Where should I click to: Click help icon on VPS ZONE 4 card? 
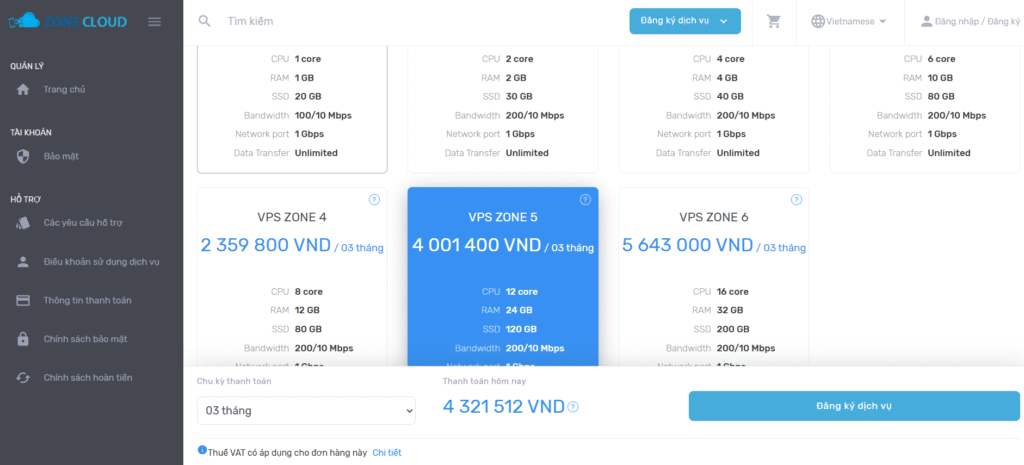[x=374, y=200]
